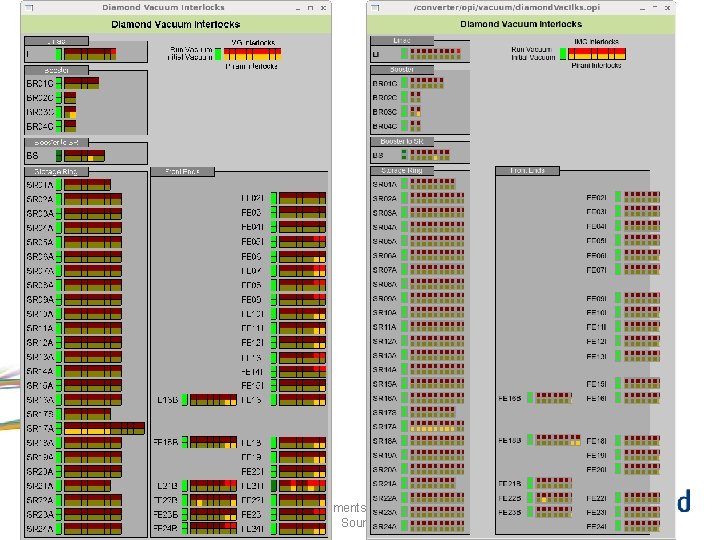Screen dimensions: 720x540
Task: Click the SR17A interlock squares in right window
Action: pos(437,426)
